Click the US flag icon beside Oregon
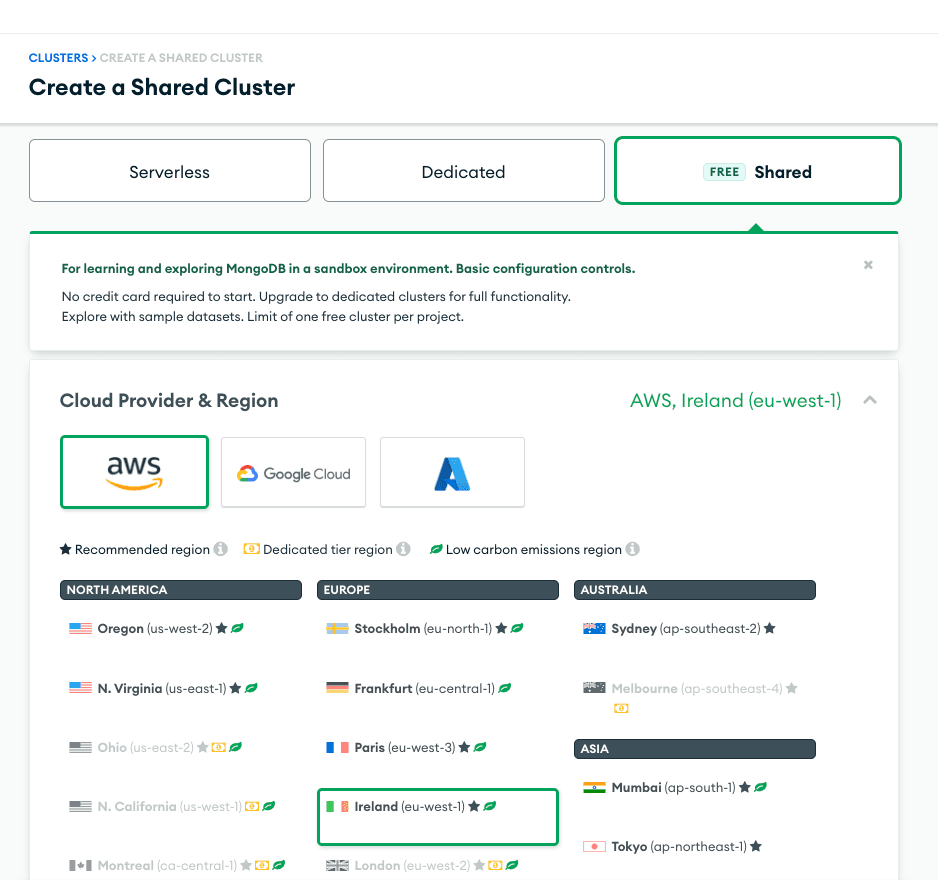Image resolution: width=938 pixels, height=880 pixels. (79, 628)
